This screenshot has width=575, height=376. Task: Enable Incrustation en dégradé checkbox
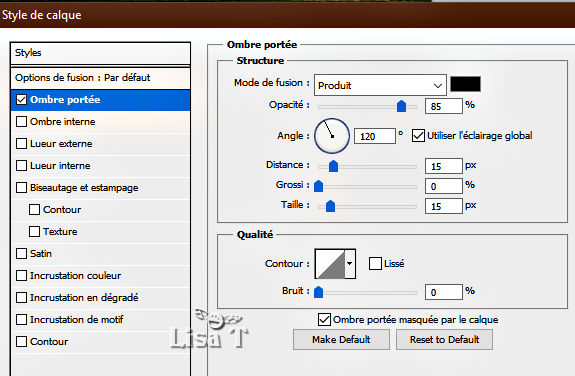click(21, 297)
